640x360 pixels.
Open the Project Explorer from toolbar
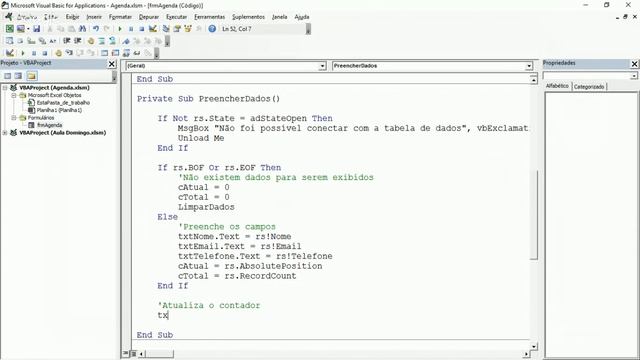click(166, 29)
